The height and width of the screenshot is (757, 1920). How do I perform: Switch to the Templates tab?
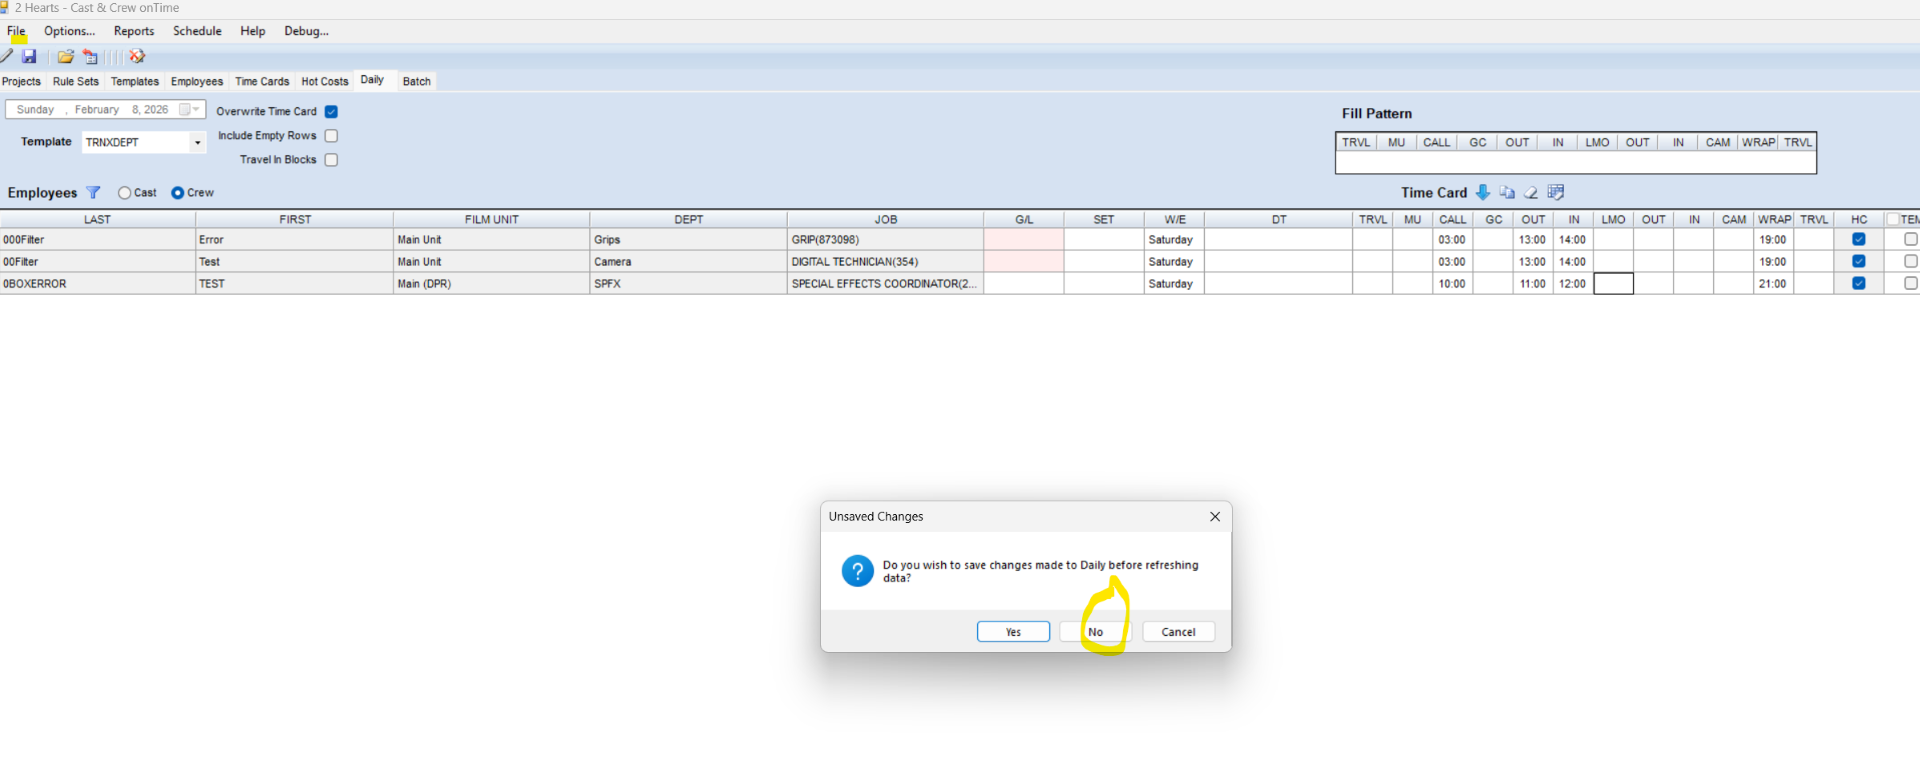[x=135, y=82]
